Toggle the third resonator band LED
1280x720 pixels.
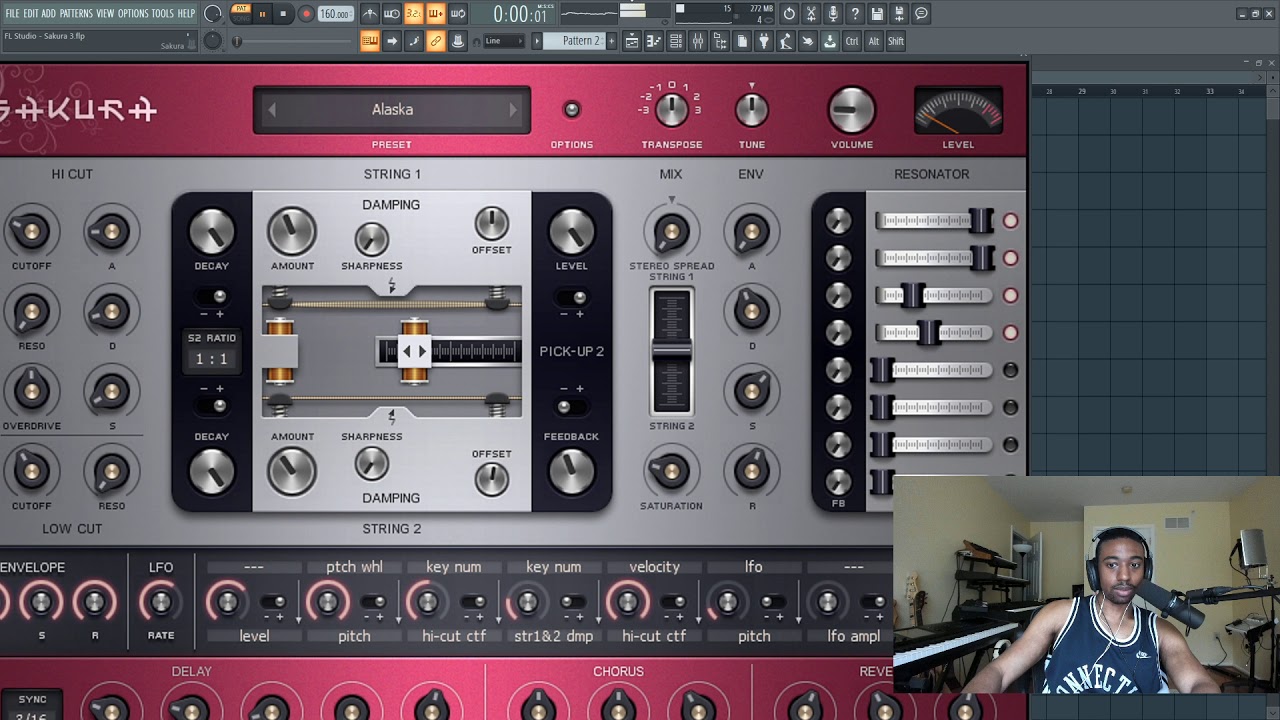click(1010, 295)
